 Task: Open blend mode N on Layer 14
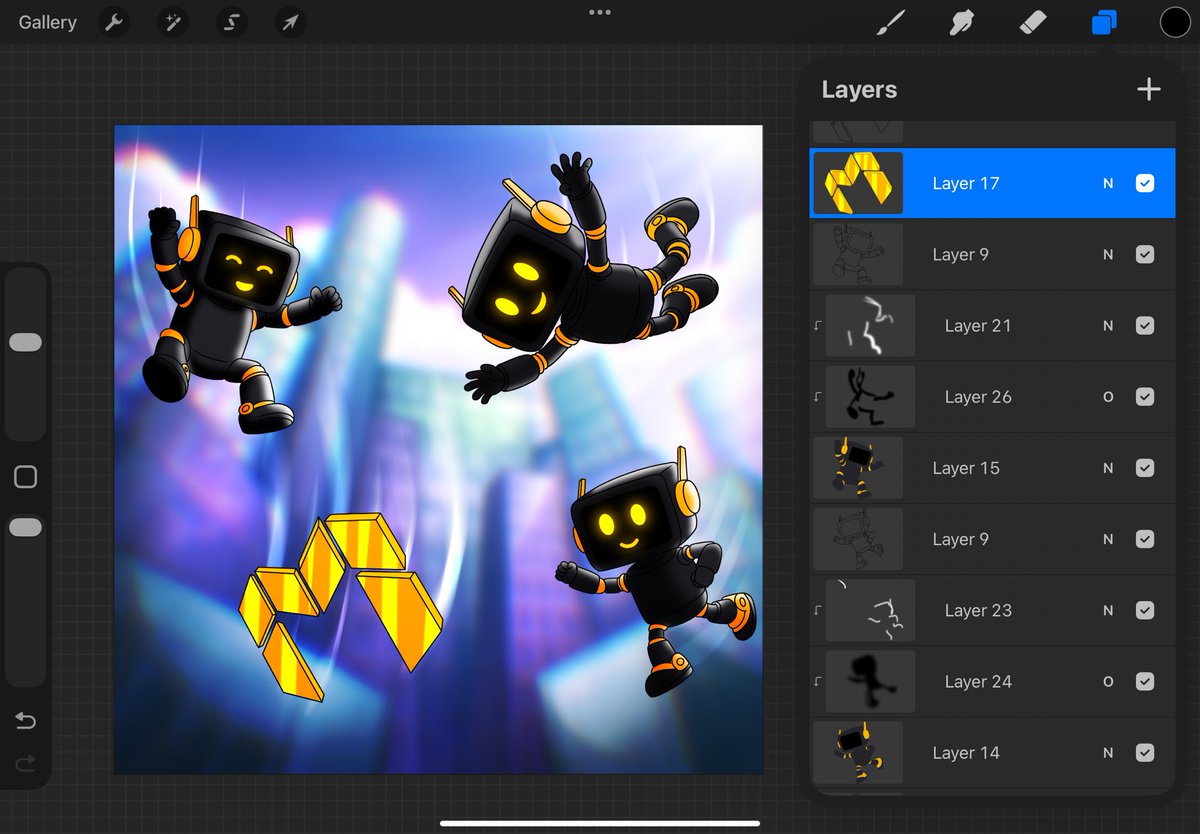tap(1108, 753)
